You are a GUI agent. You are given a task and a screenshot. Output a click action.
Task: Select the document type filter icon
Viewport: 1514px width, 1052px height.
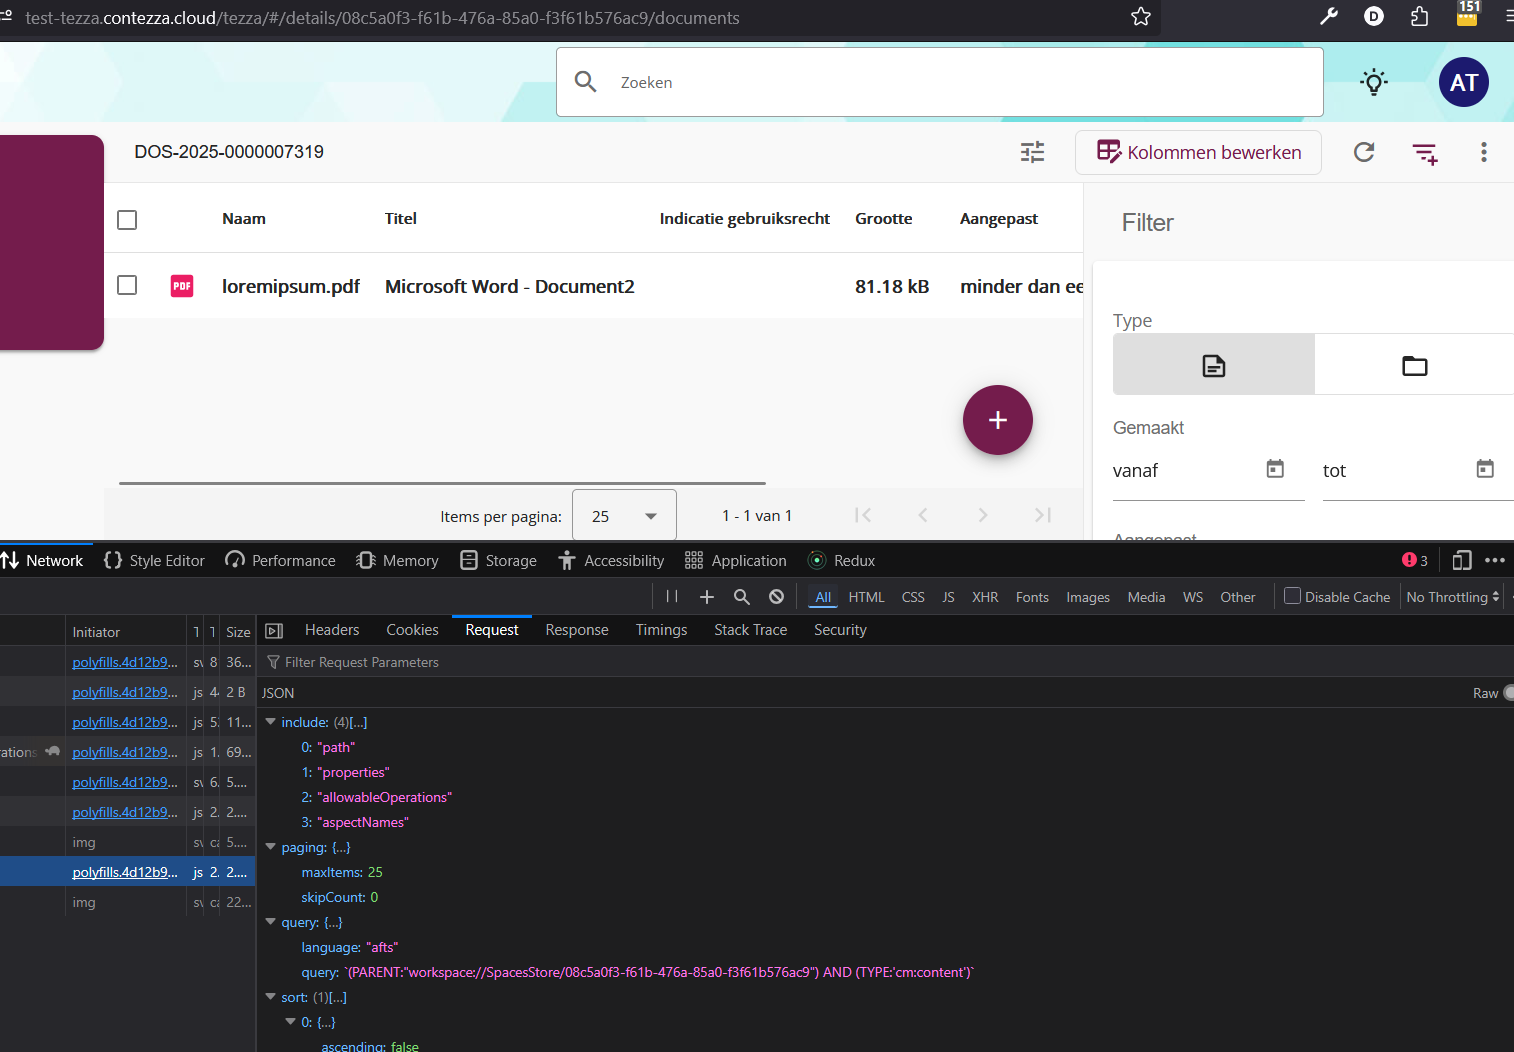(1213, 365)
